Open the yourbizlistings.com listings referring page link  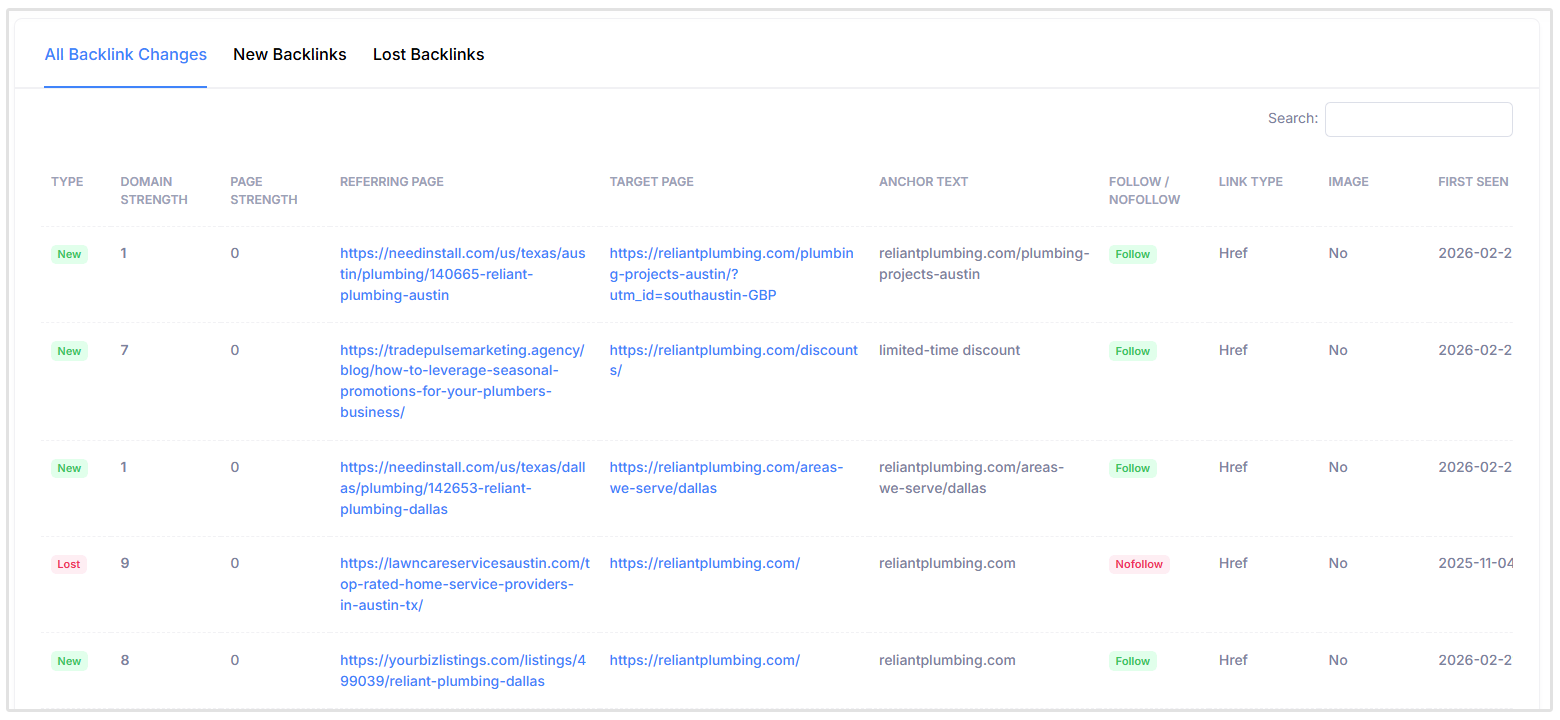pyautogui.click(x=462, y=670)
